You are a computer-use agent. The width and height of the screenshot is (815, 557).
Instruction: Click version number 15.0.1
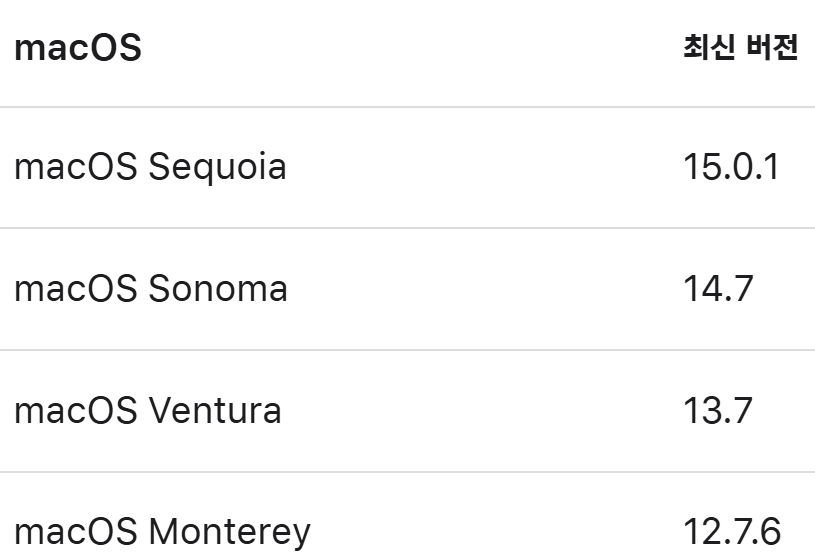[730, 167]
